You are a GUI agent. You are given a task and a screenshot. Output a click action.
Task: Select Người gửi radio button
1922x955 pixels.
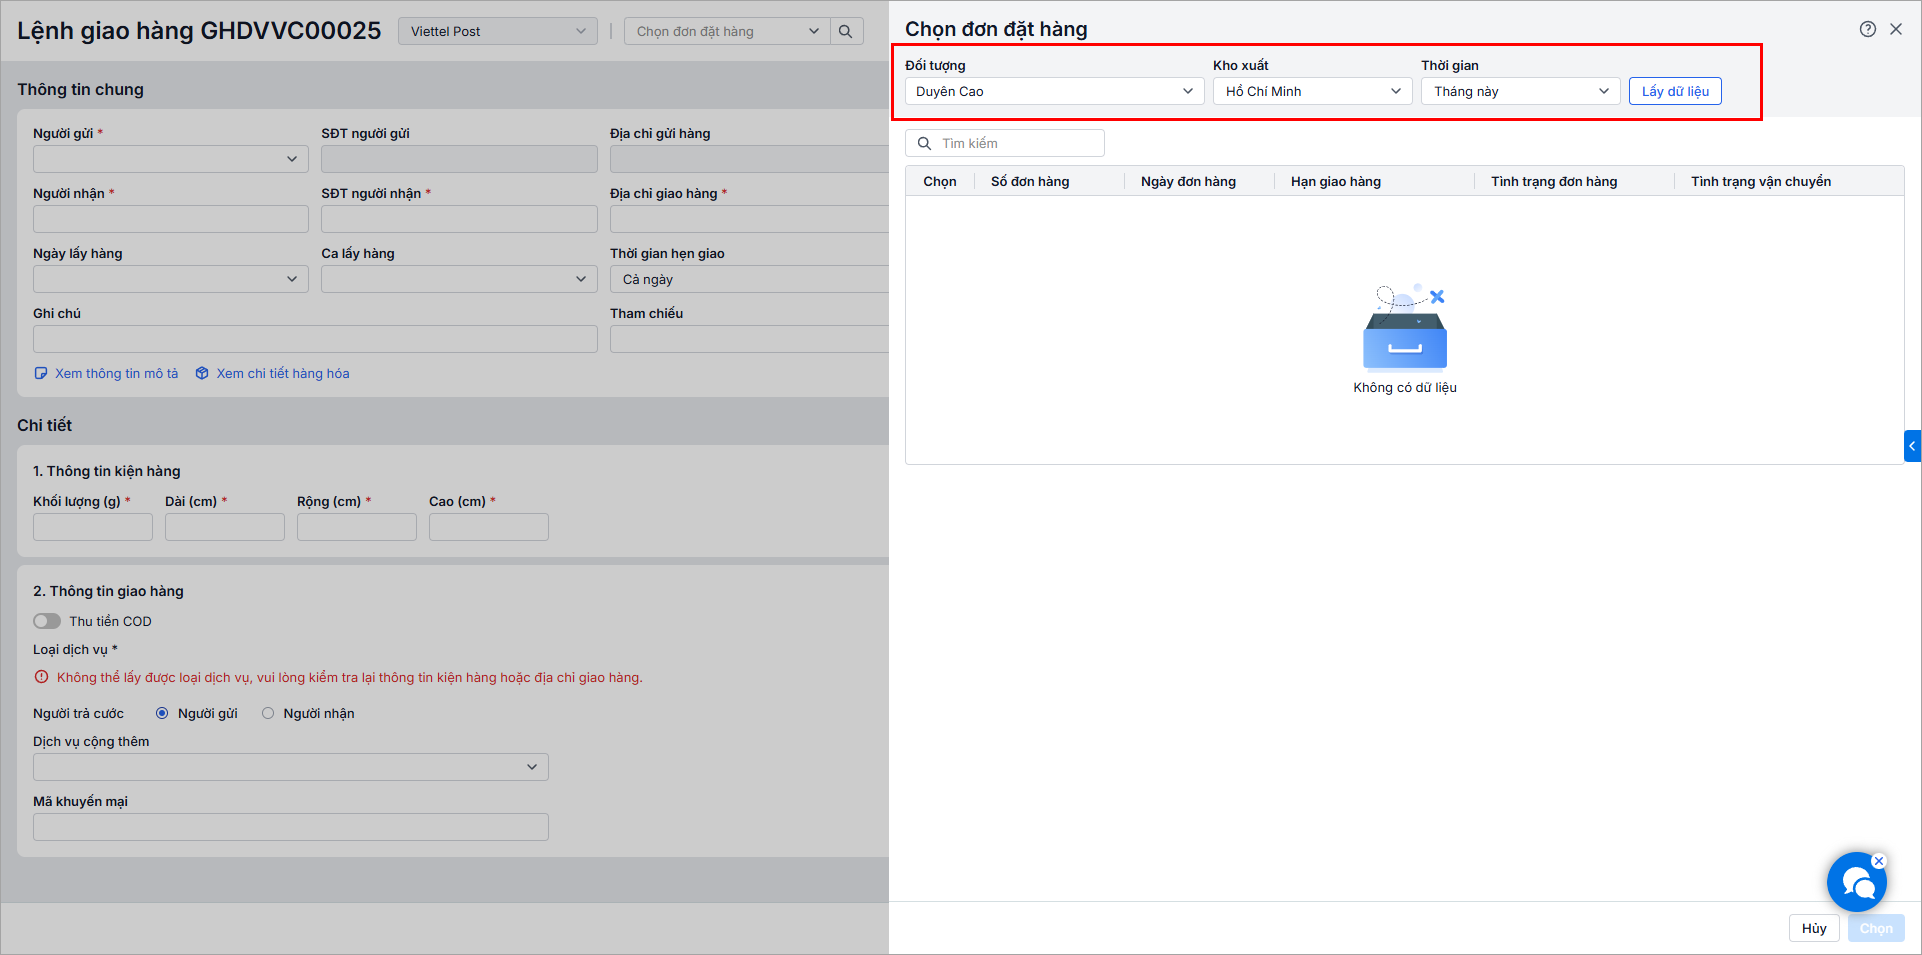(162, 713)
